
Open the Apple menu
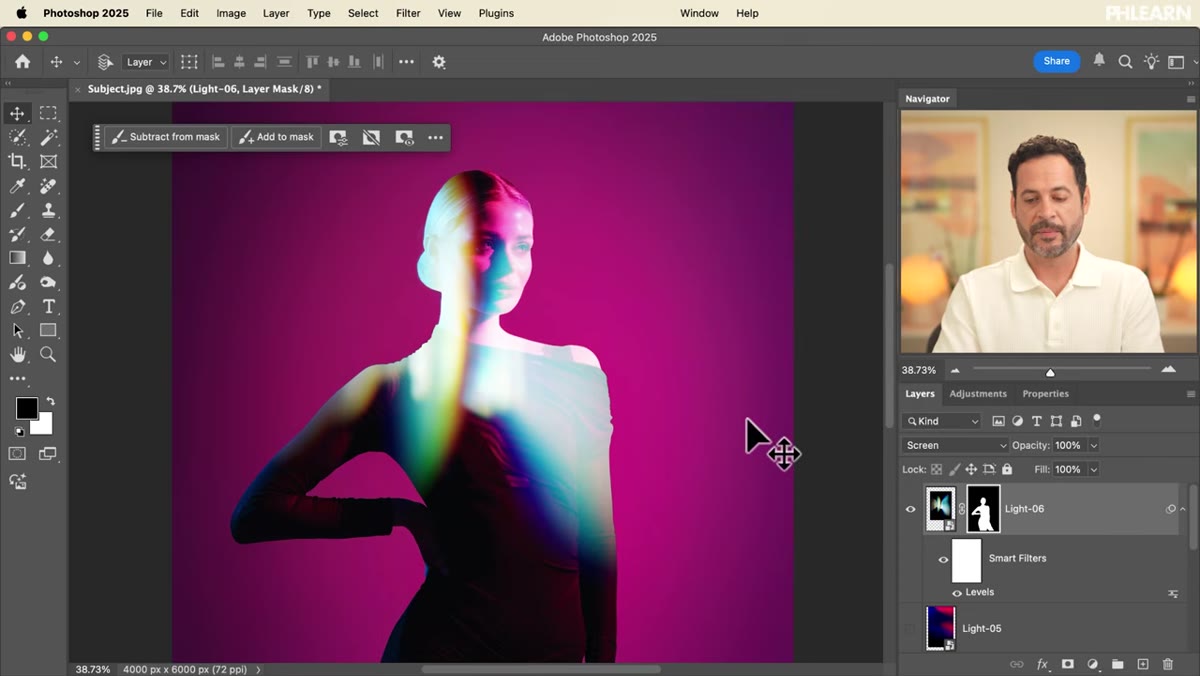pyautogui.click(x=21, y=13)
